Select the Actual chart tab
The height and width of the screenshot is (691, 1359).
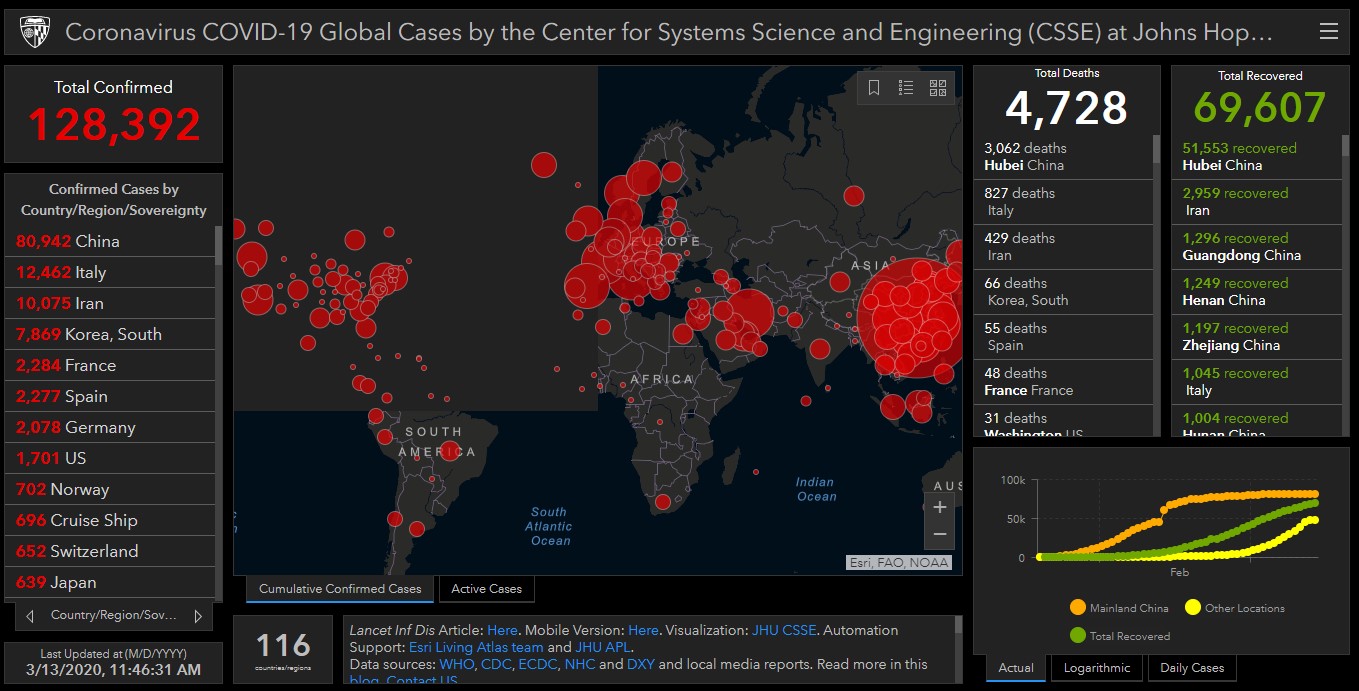[x=1016, y=668]
